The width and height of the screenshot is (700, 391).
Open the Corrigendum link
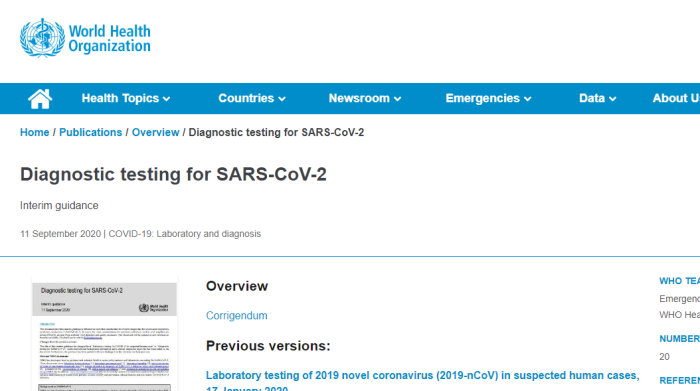(237, 316)
